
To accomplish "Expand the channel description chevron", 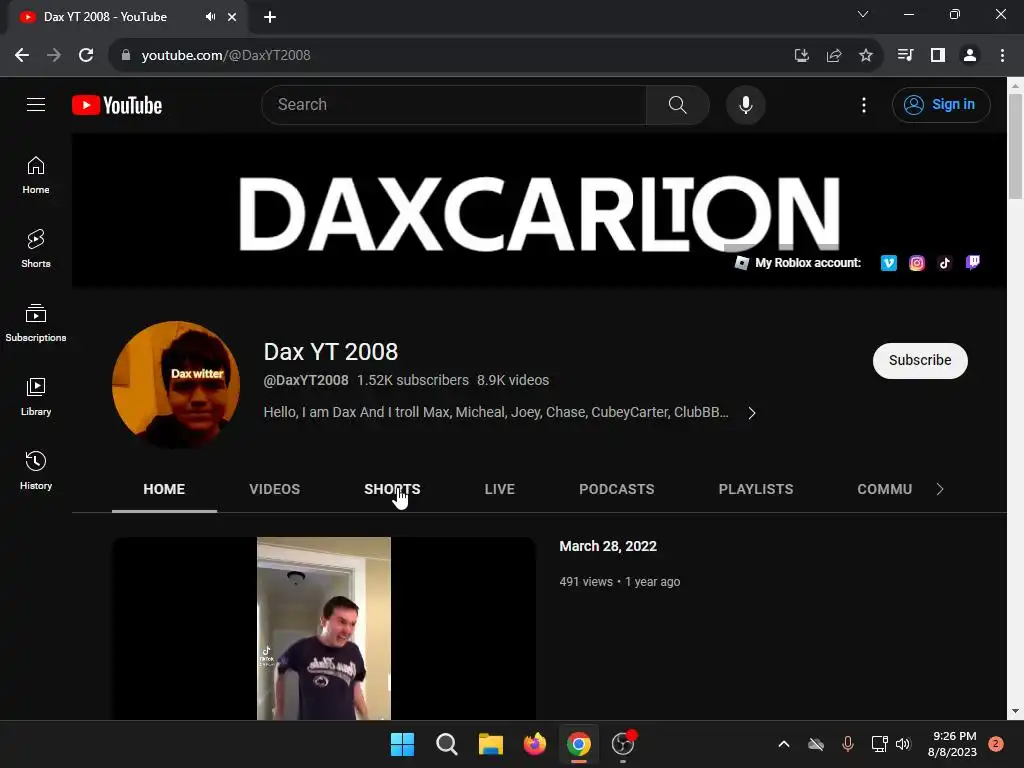I will [x=752, y=413].
